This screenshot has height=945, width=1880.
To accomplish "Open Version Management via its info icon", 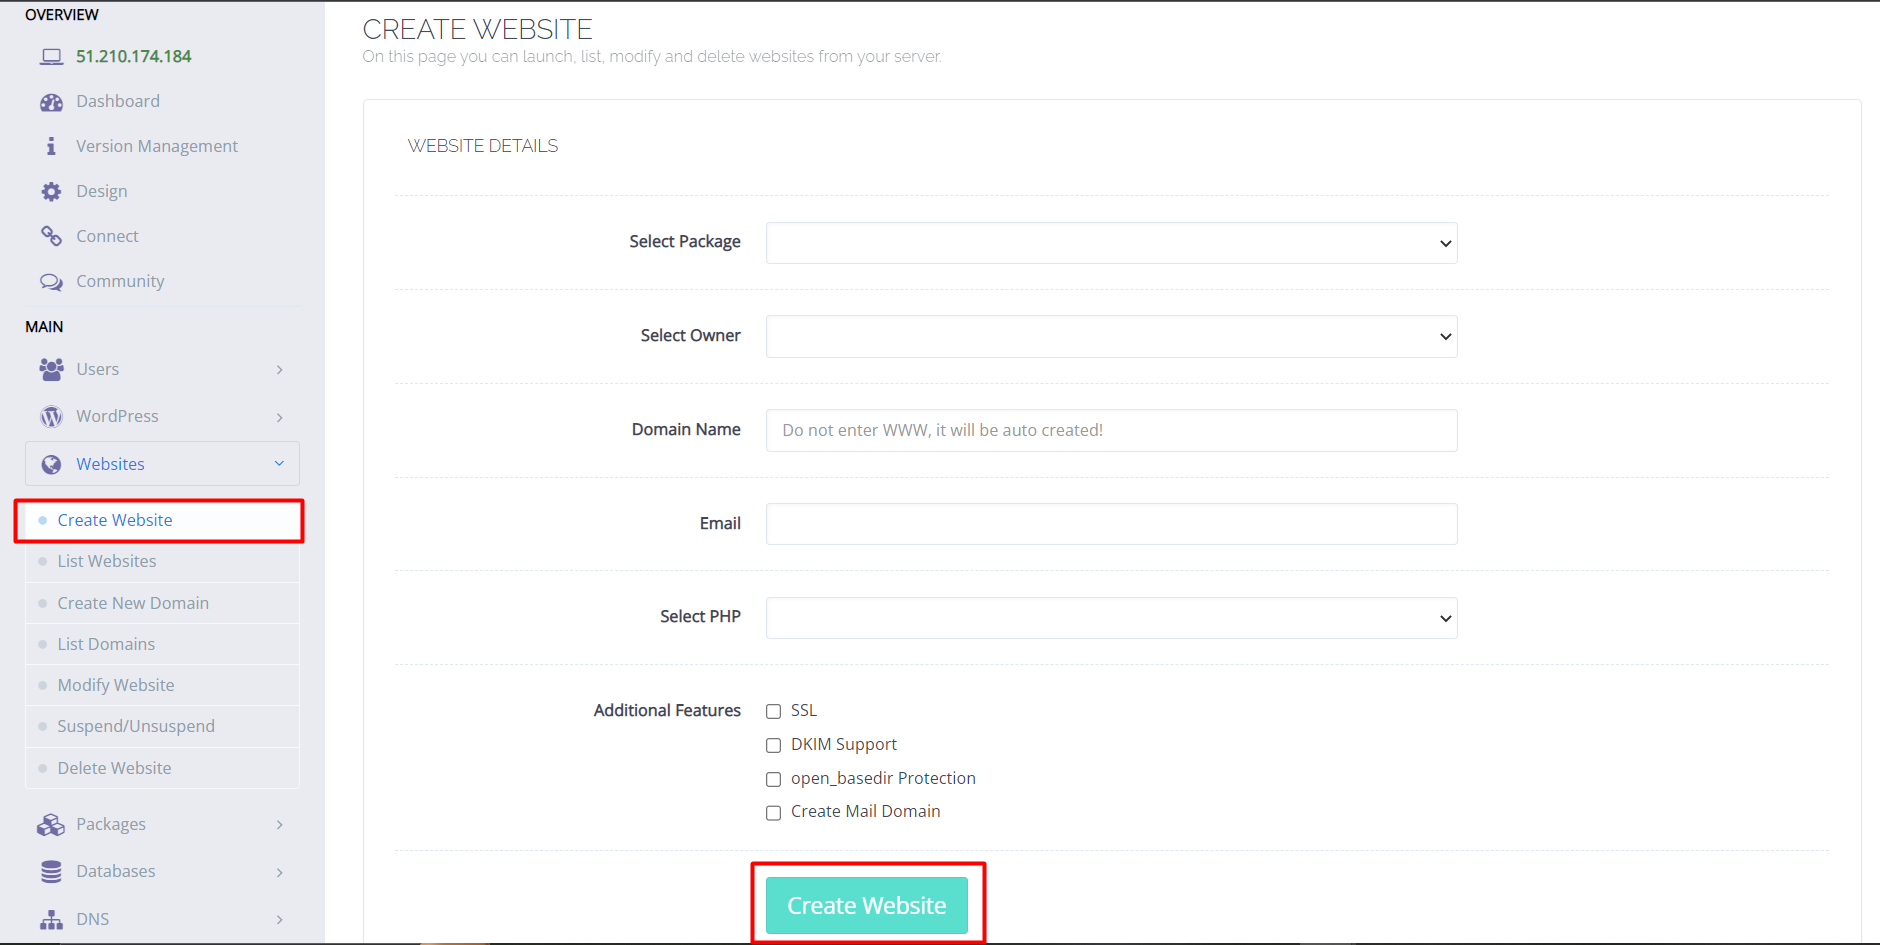I will [x=51, y=145].
